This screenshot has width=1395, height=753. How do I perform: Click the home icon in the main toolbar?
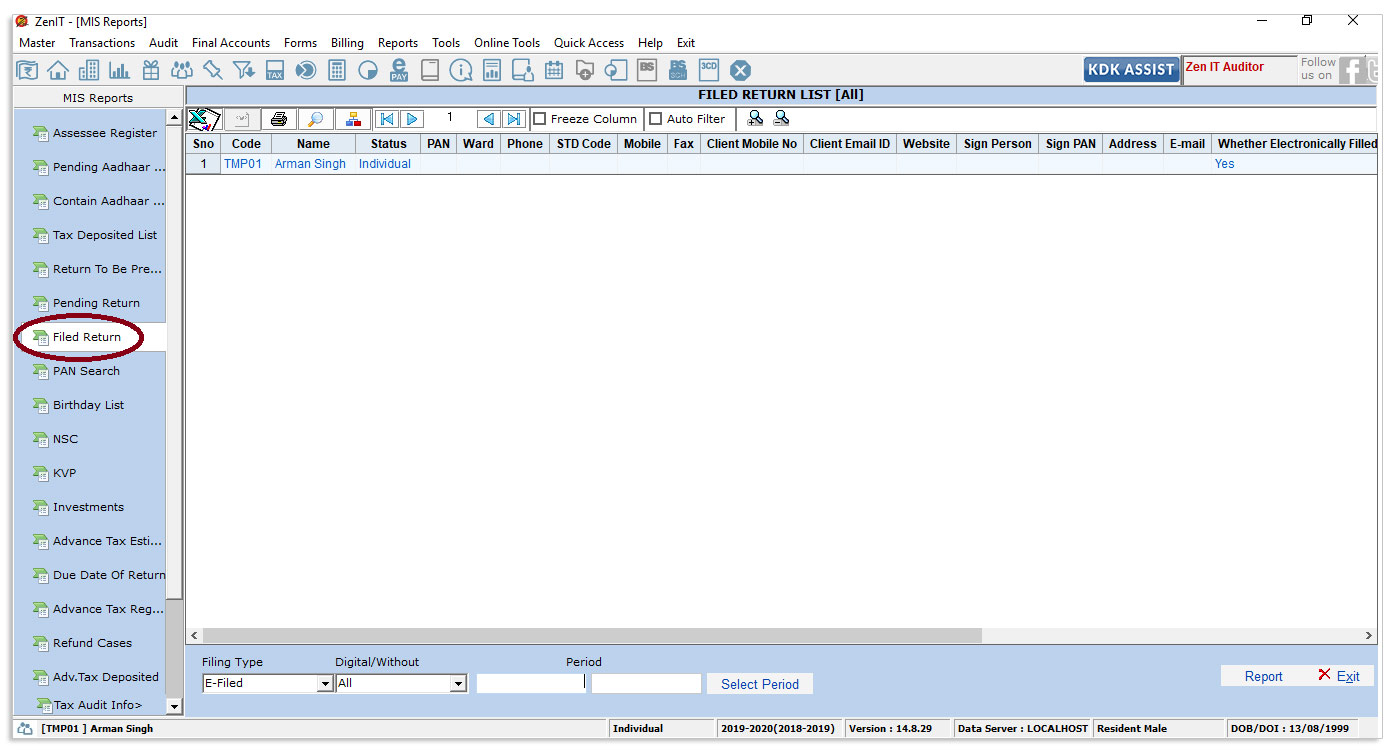pos(58,70)
